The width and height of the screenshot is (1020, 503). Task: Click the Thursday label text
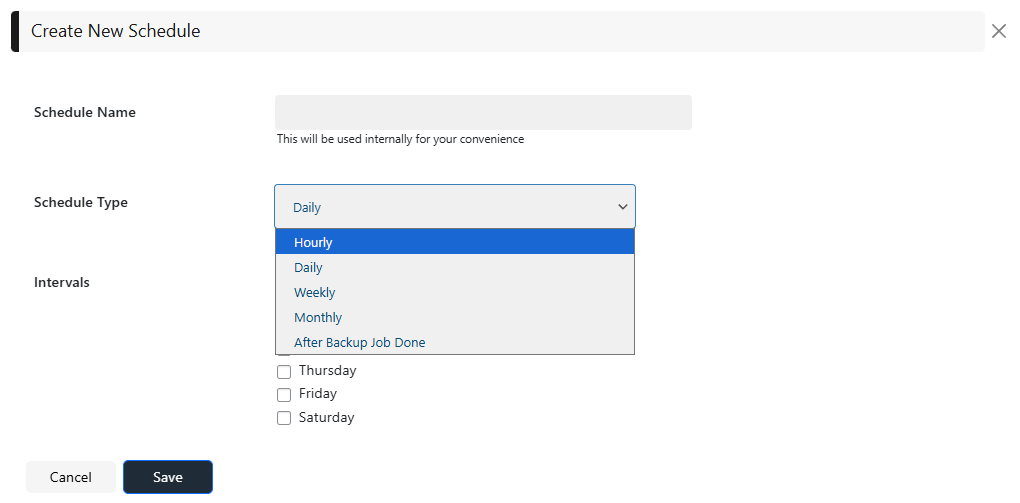(327, 370)
